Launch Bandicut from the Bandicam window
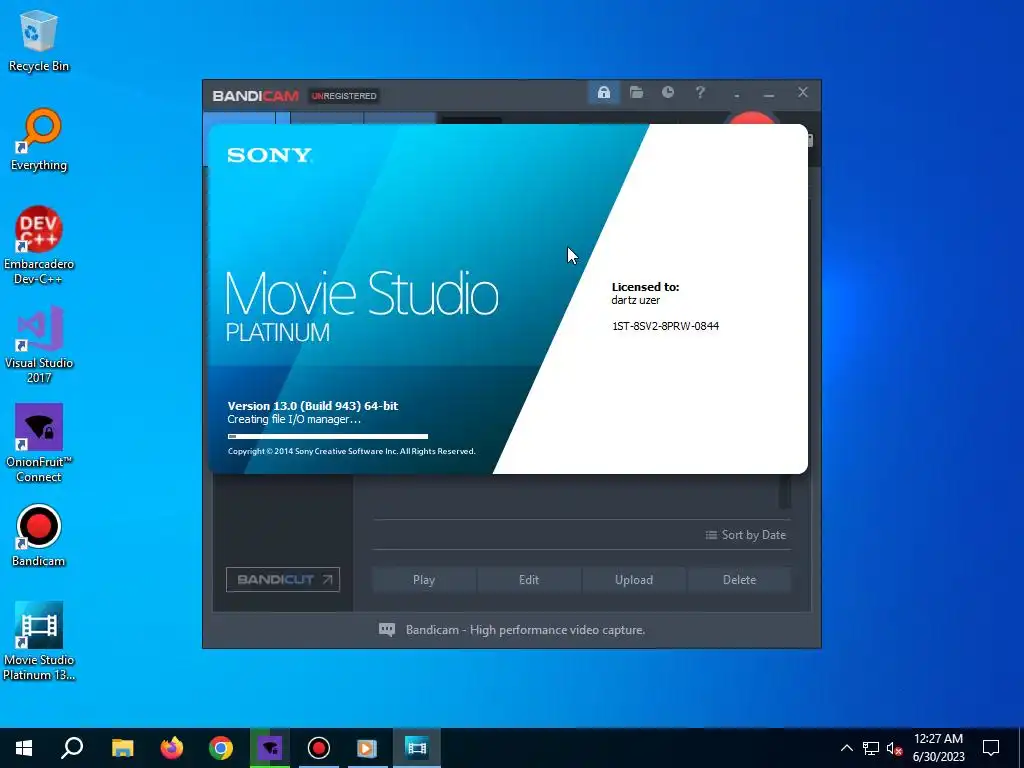The image size is (1024, 768). pos(283,579)
